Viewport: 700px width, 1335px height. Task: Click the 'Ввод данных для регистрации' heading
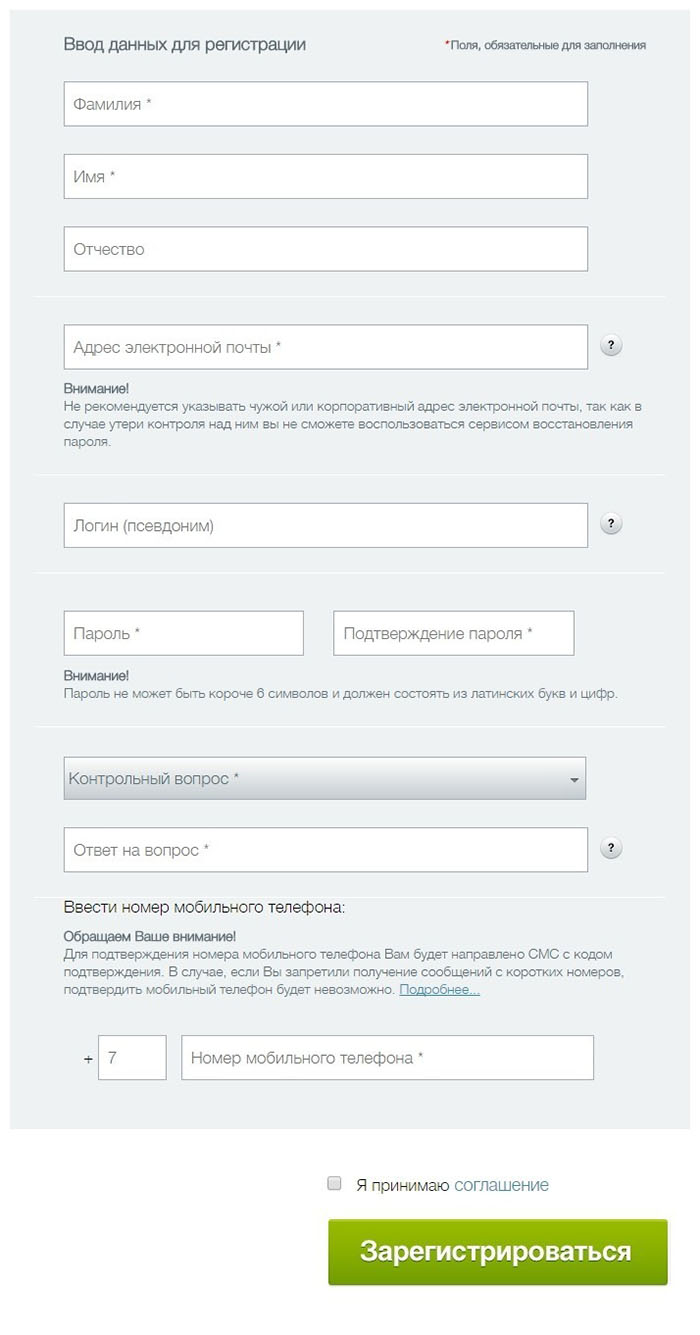(185, 44)
